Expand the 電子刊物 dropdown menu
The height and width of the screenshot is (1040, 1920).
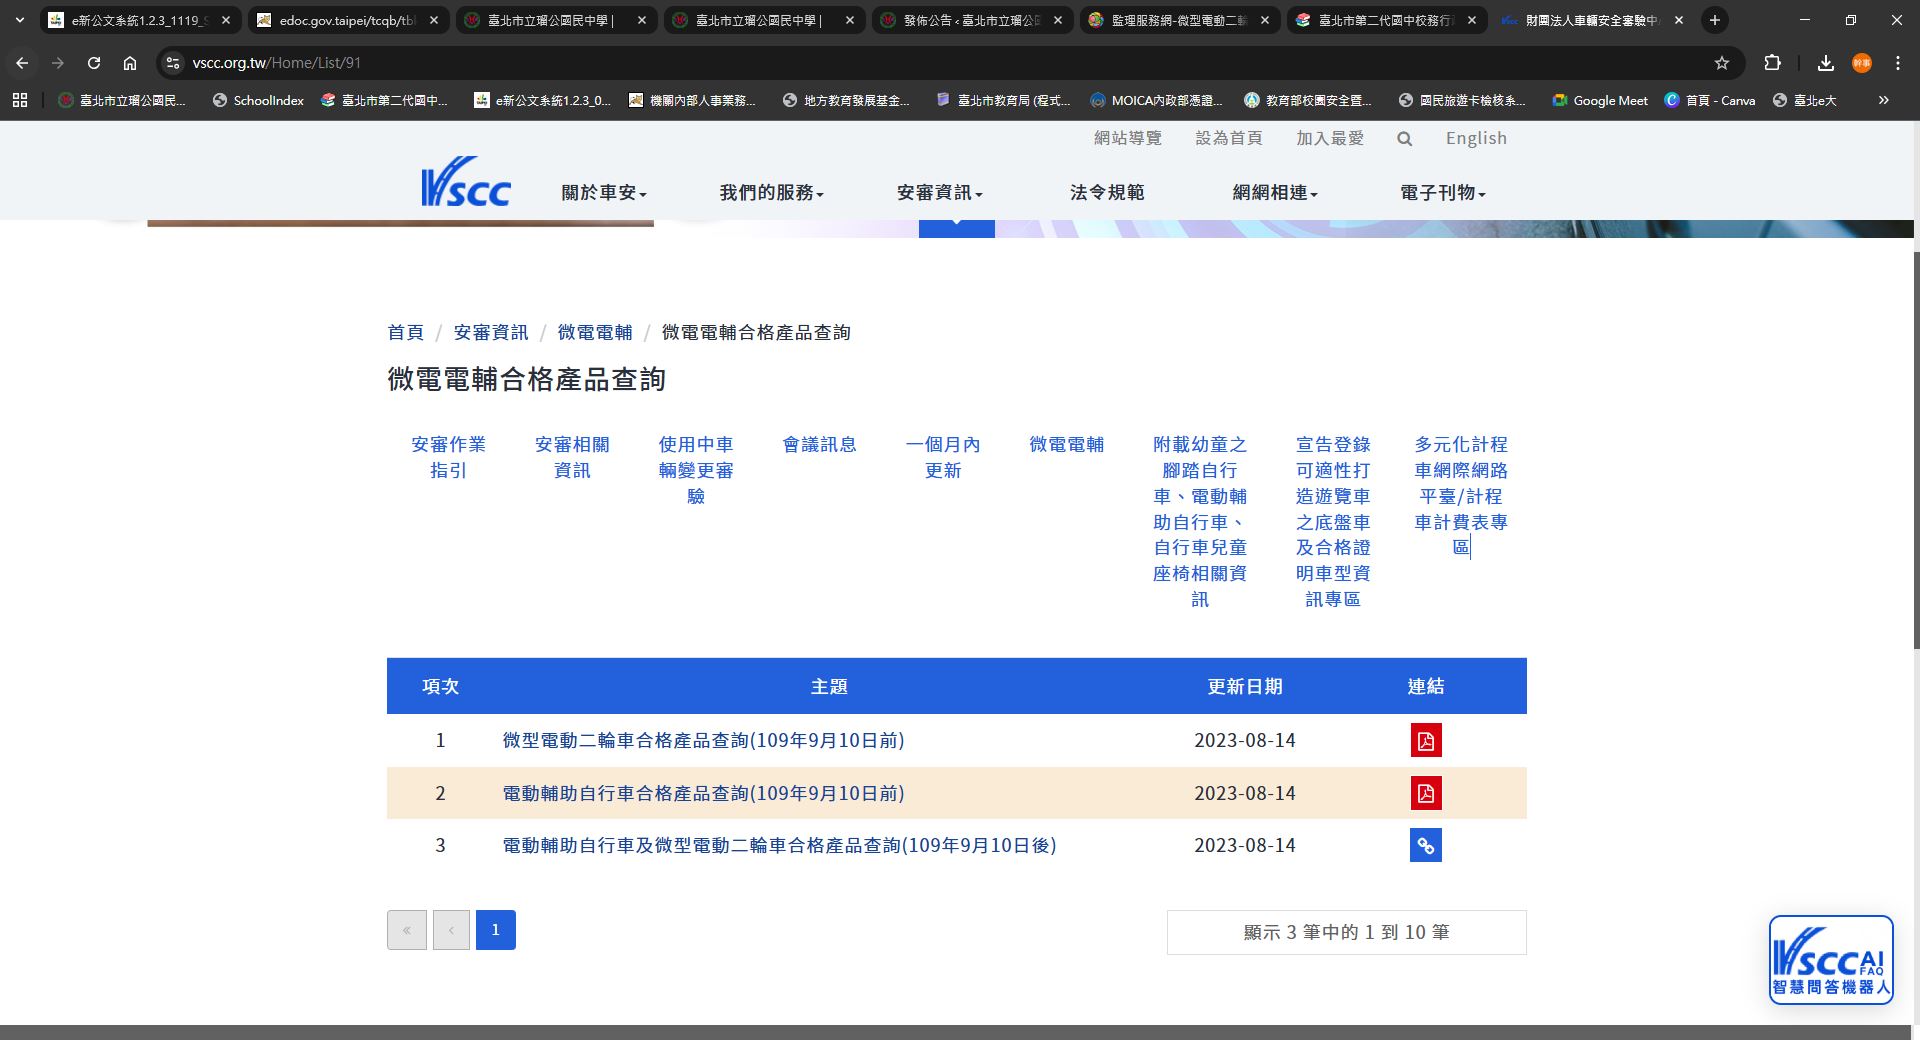[x=1441, y=192]
